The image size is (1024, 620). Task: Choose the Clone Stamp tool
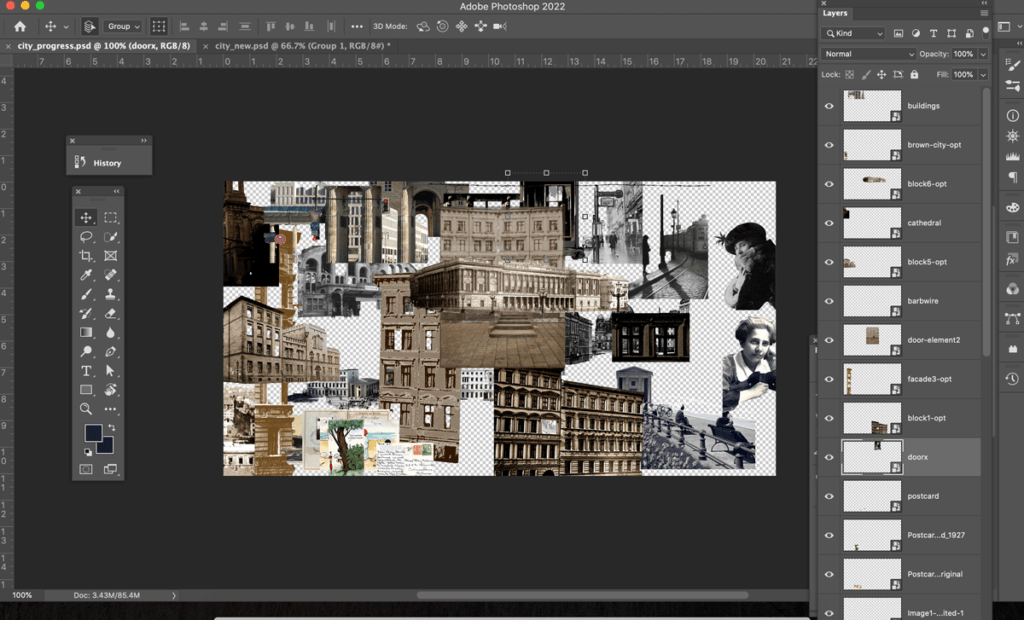(x=111, y=295)
